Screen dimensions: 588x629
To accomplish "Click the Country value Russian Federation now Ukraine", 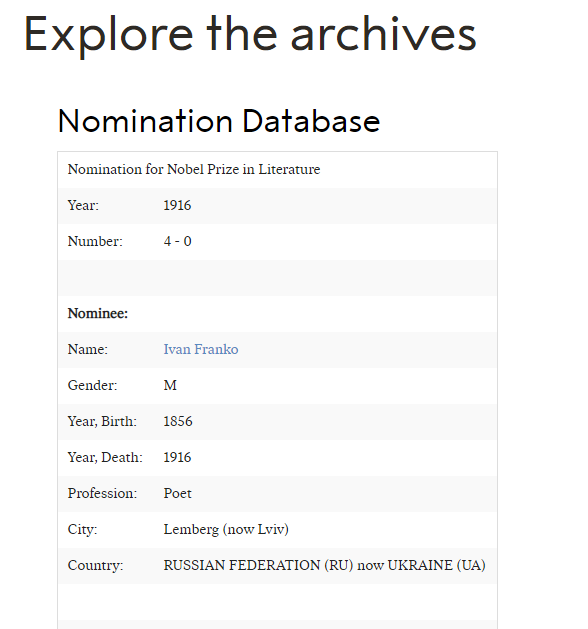I will [324, 565].
